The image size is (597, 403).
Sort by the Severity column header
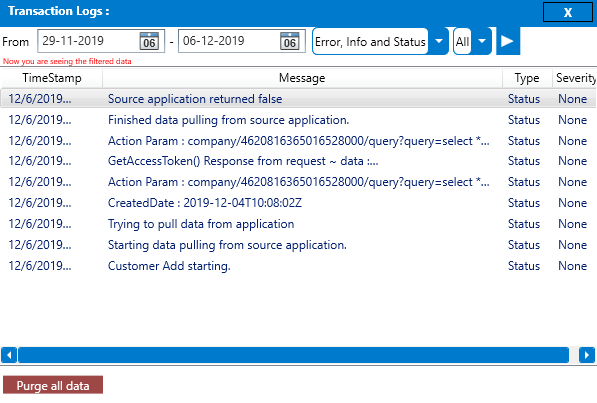click(x=575, y=78)
